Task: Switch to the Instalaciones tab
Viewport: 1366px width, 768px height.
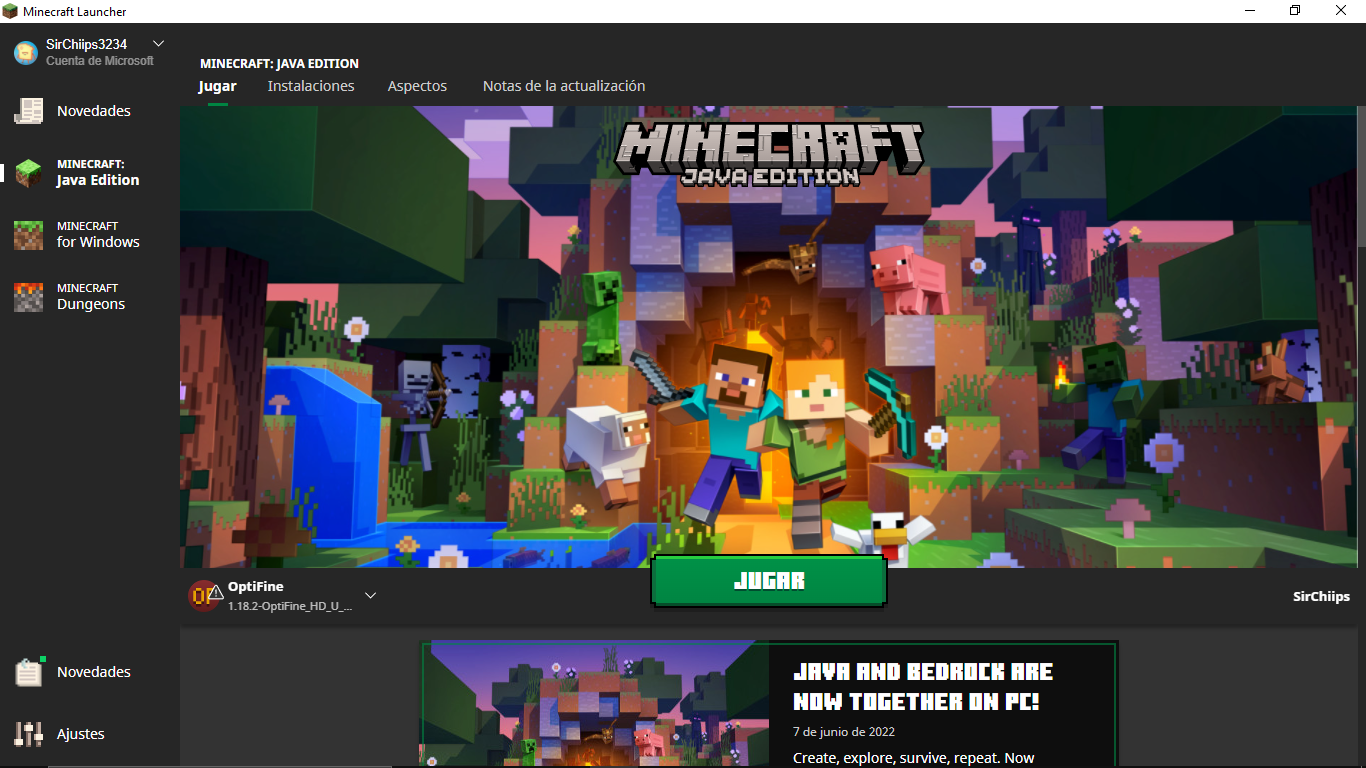Action: click(311, 86)
